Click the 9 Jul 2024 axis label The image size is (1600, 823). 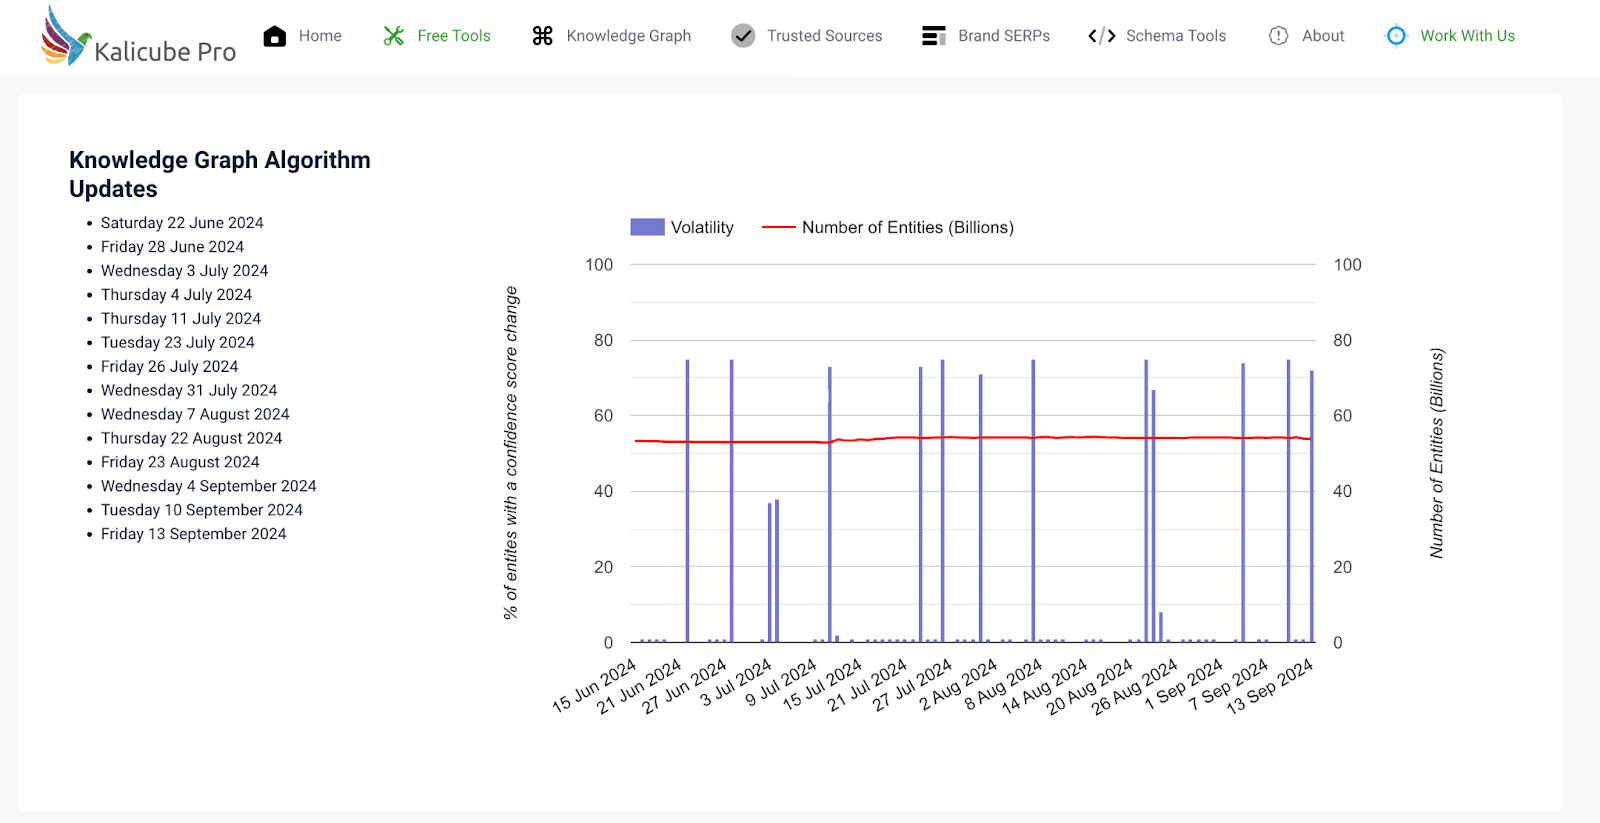[783, 683]
